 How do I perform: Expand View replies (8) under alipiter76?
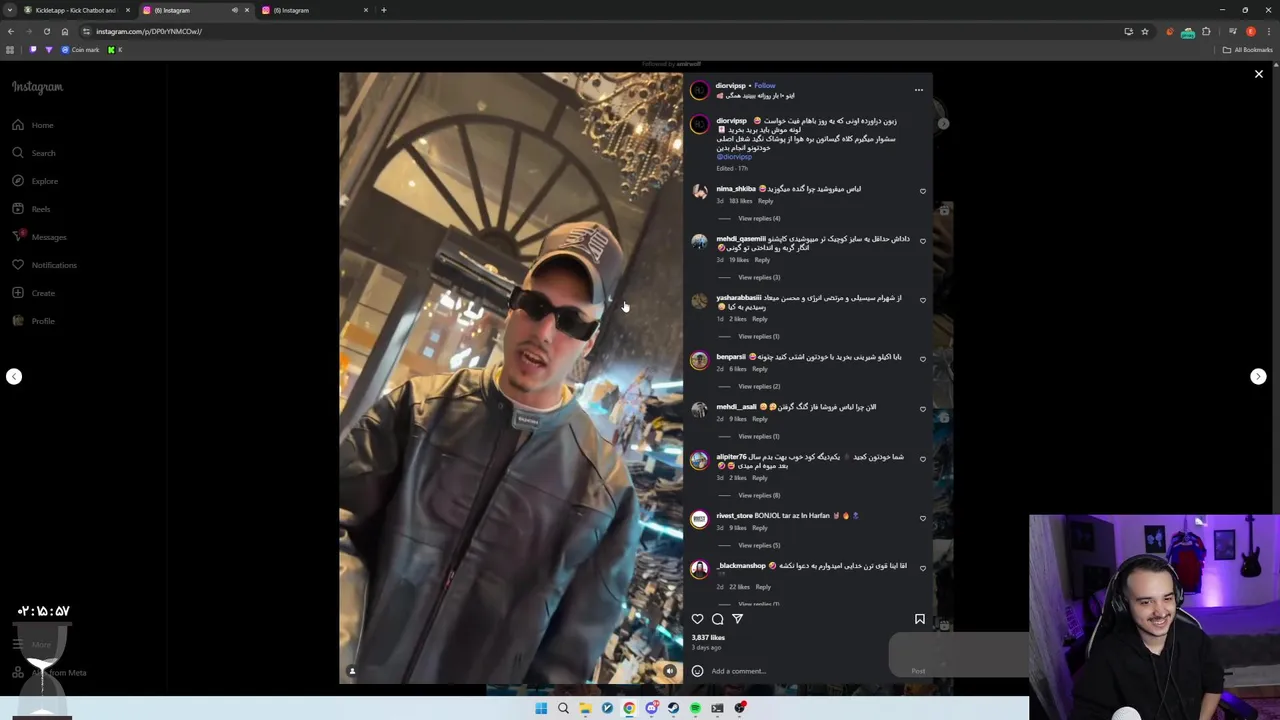pos(759,495)
